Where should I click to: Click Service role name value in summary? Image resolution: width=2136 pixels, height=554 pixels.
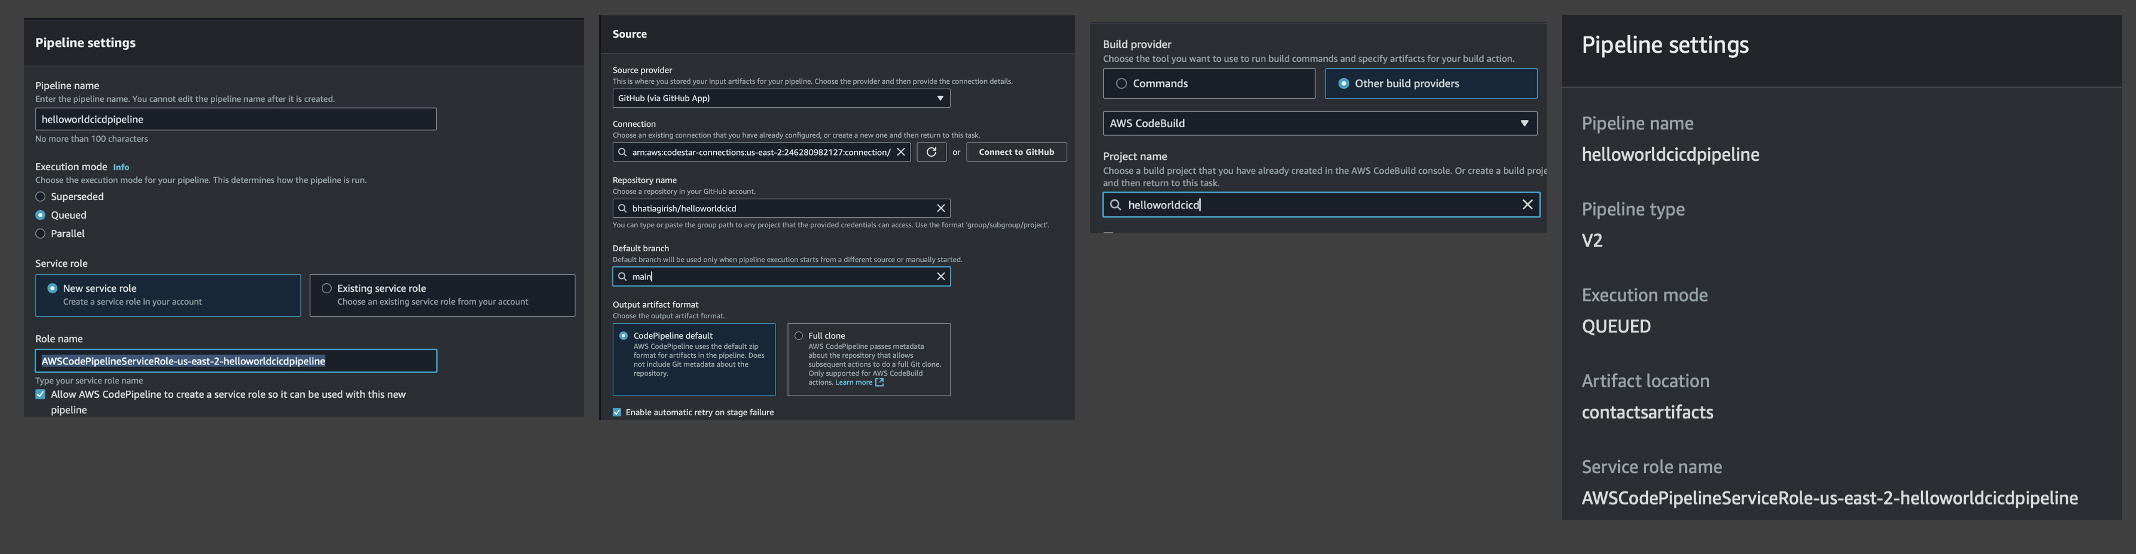(1829, 498)
